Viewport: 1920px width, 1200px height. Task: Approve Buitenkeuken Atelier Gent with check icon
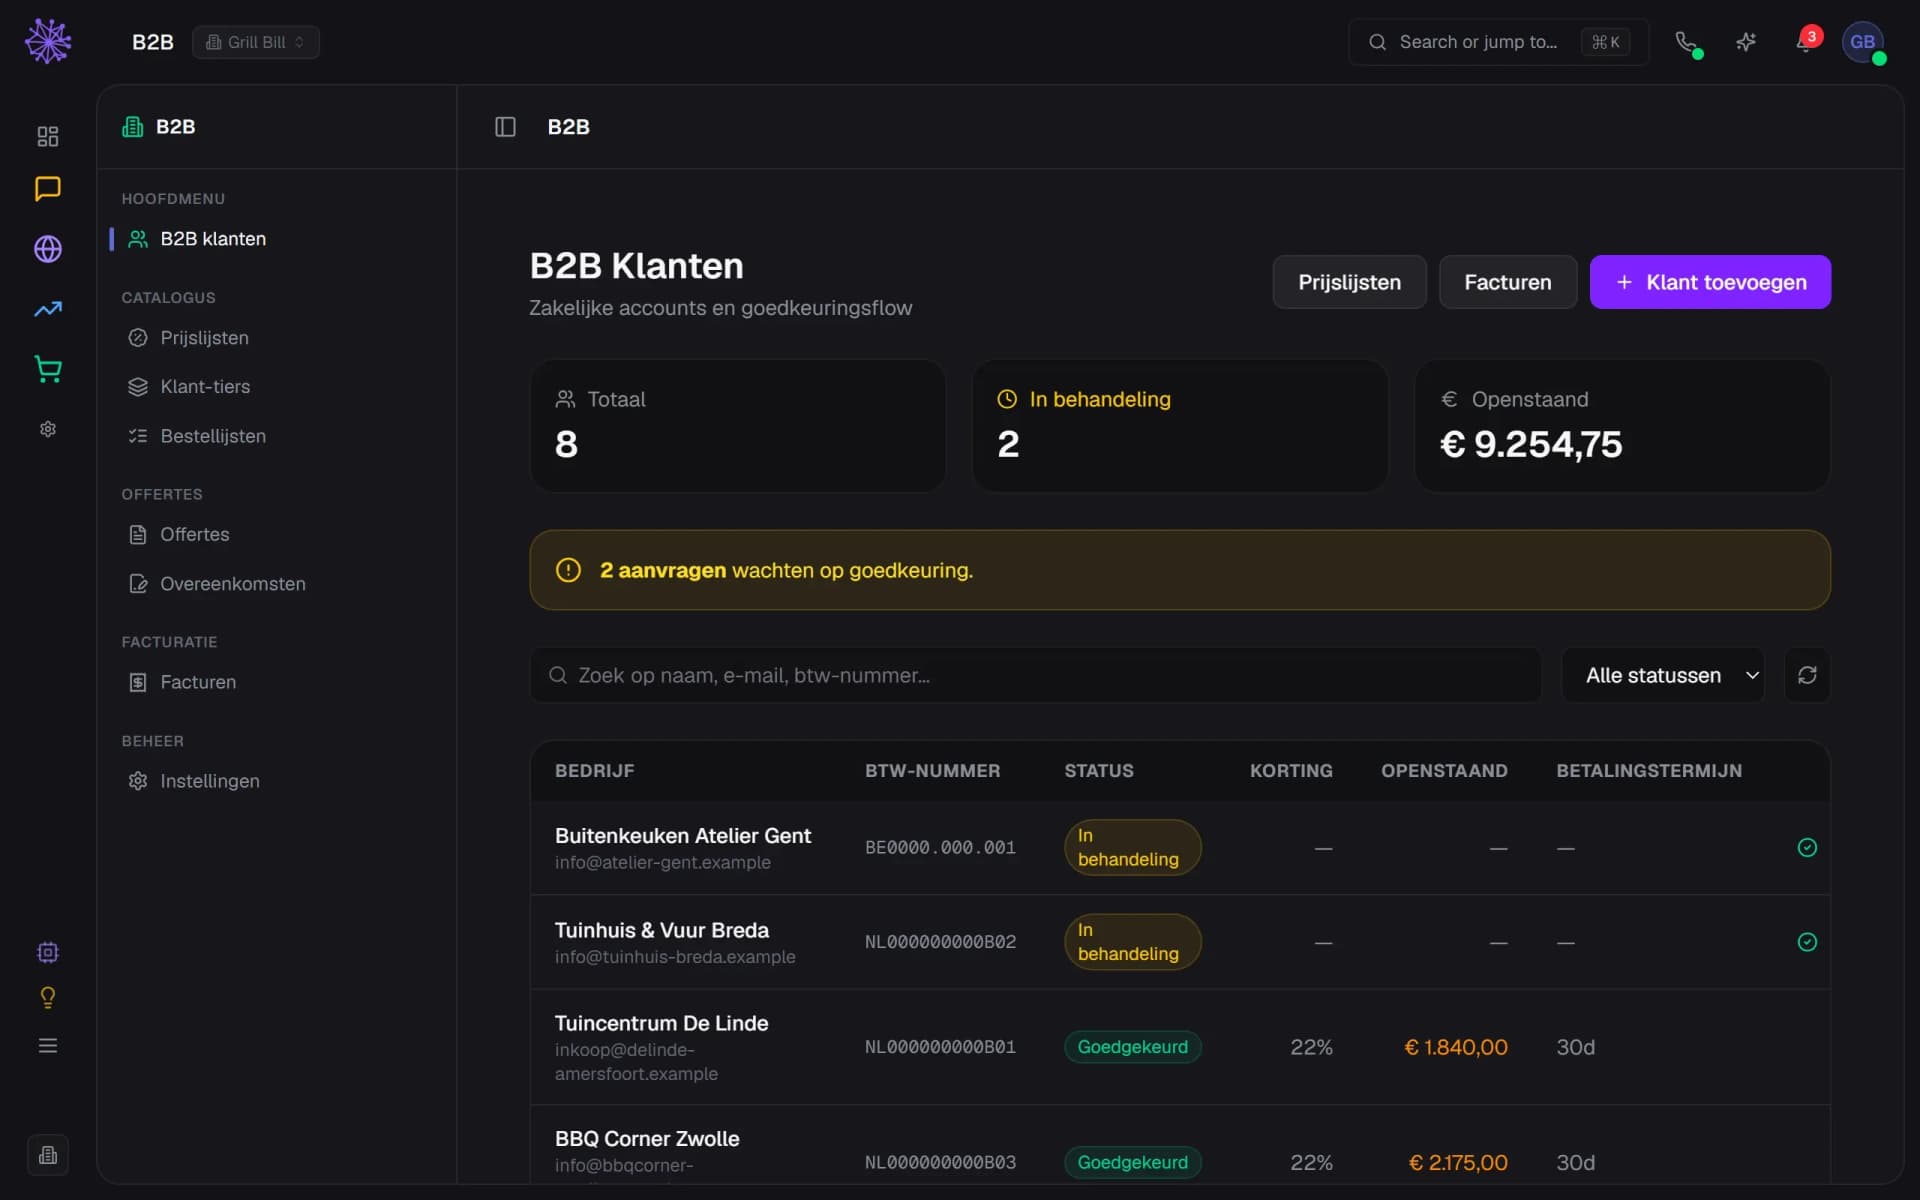1807,848
